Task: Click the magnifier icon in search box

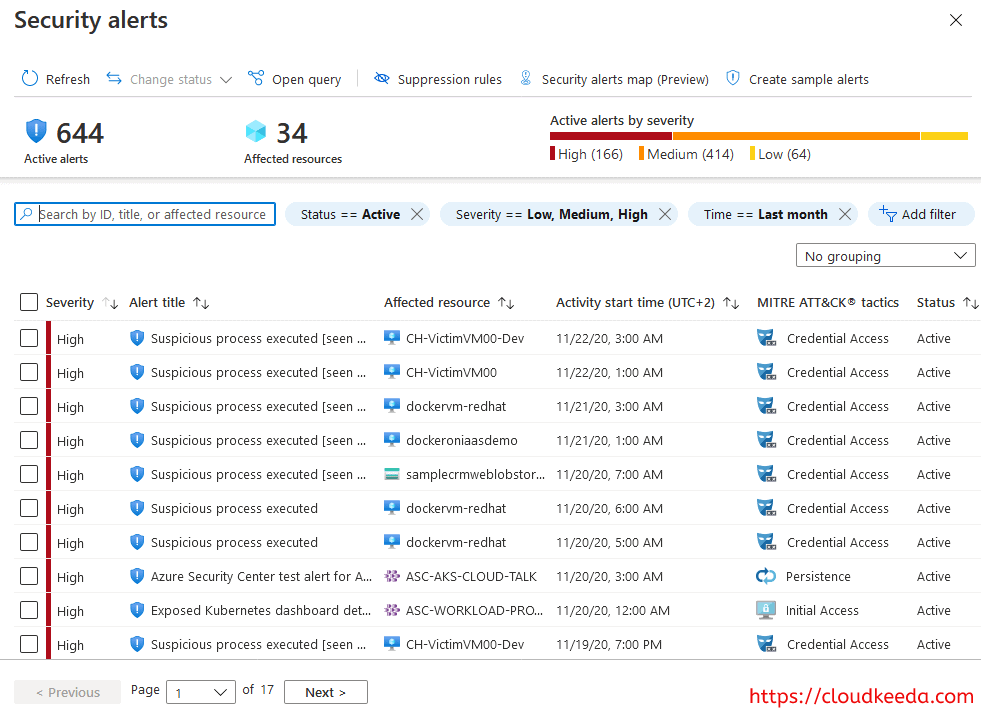Action: [26, 214]
